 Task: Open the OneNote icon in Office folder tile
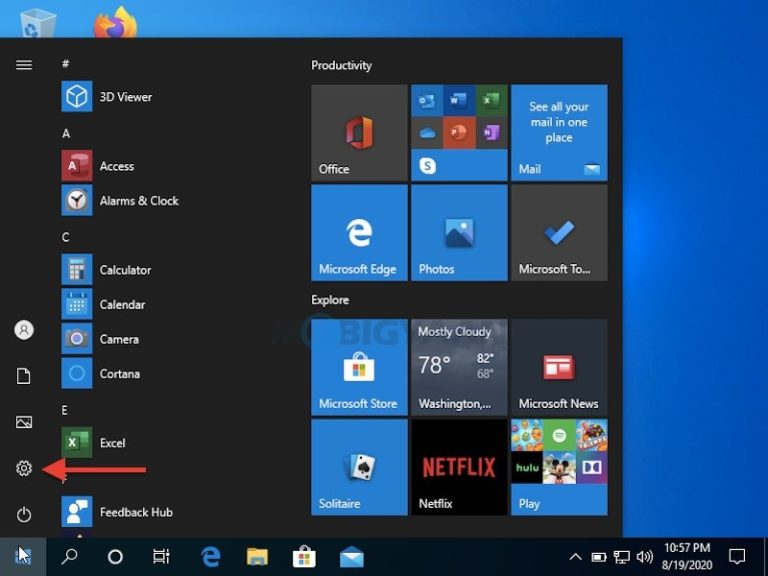(491, 132)
